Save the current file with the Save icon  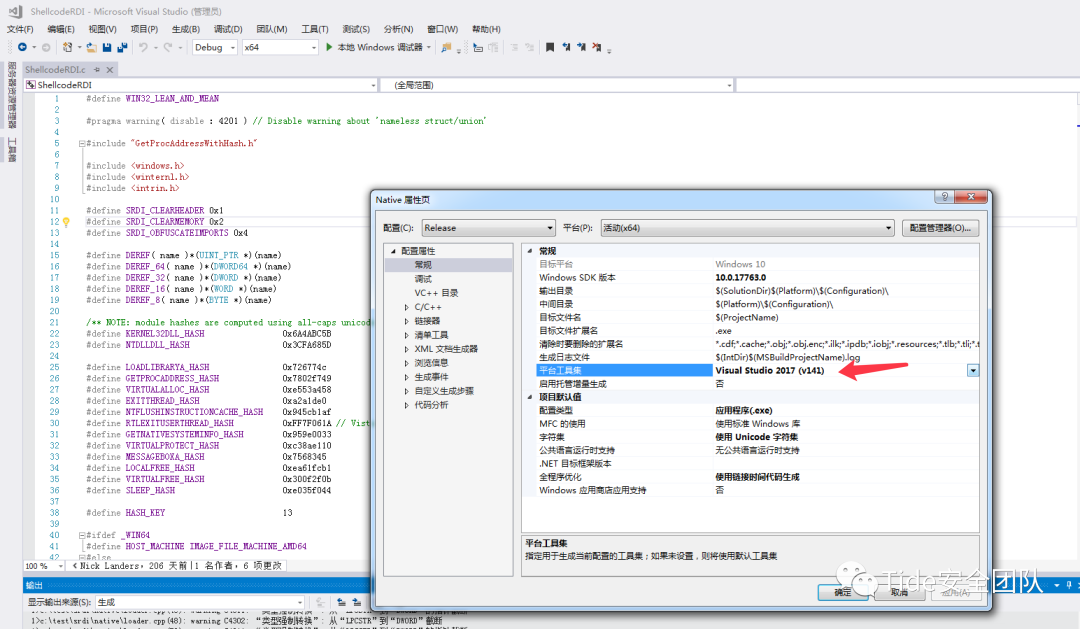click(x=107, y=47)
